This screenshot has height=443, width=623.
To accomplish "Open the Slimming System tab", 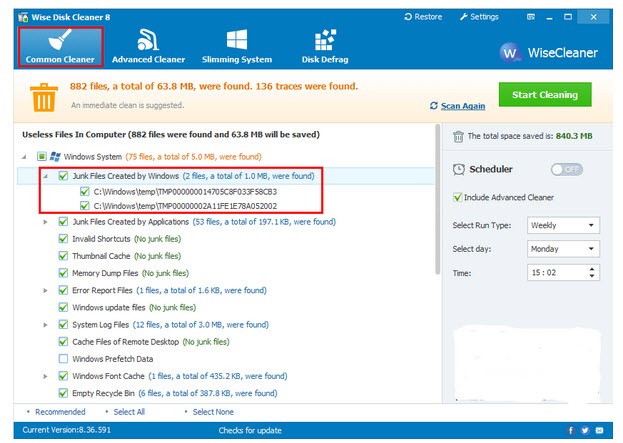I will tap(237, 46).
